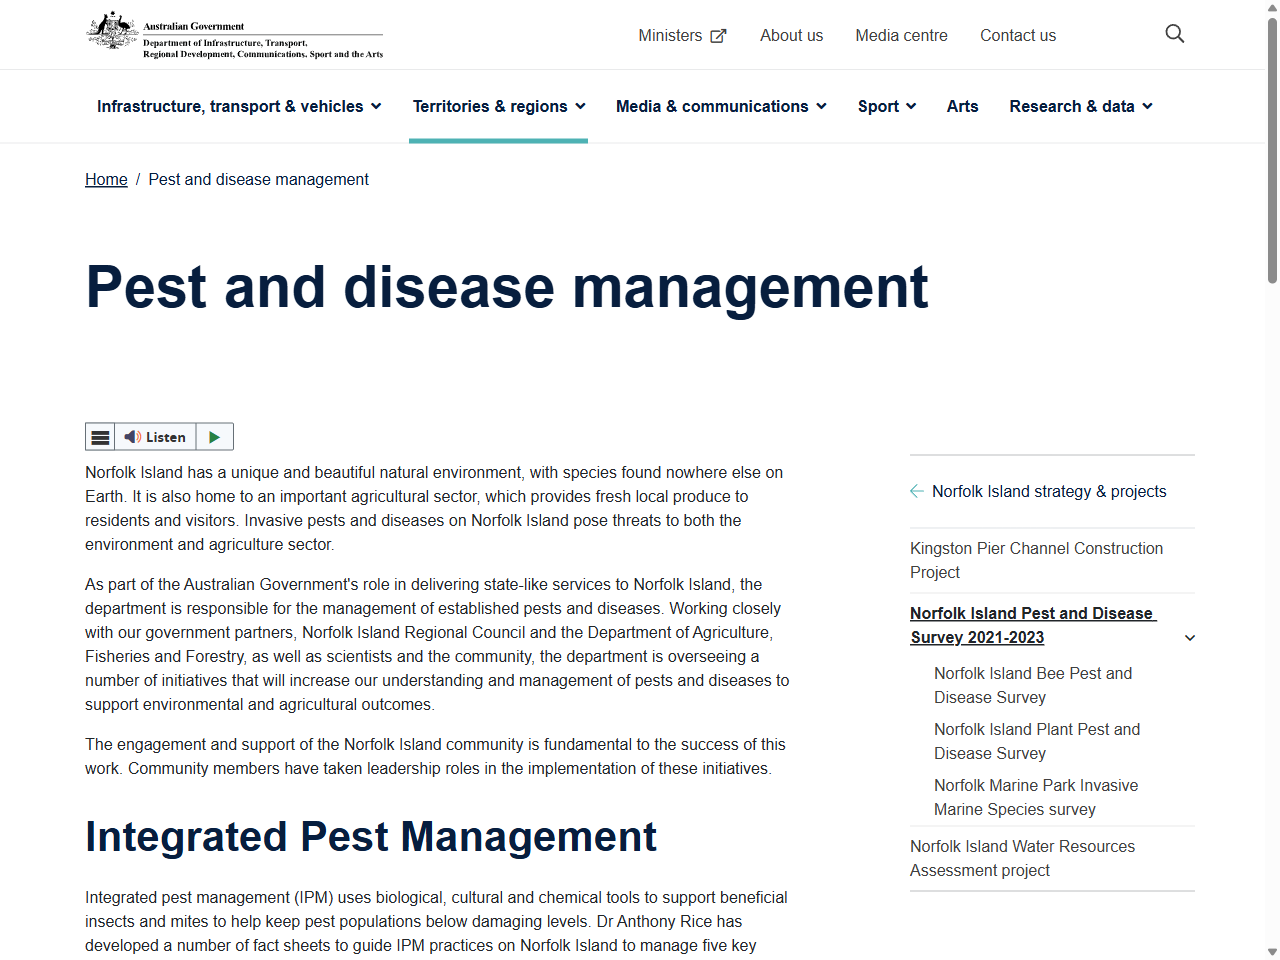
Task: Open Kingston Pier Channel Construction Project
Action: [x=1037, y=560]
